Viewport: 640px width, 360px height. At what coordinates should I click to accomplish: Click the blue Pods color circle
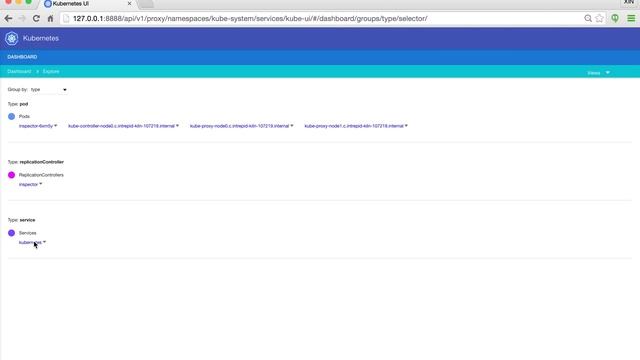(11, 116)
